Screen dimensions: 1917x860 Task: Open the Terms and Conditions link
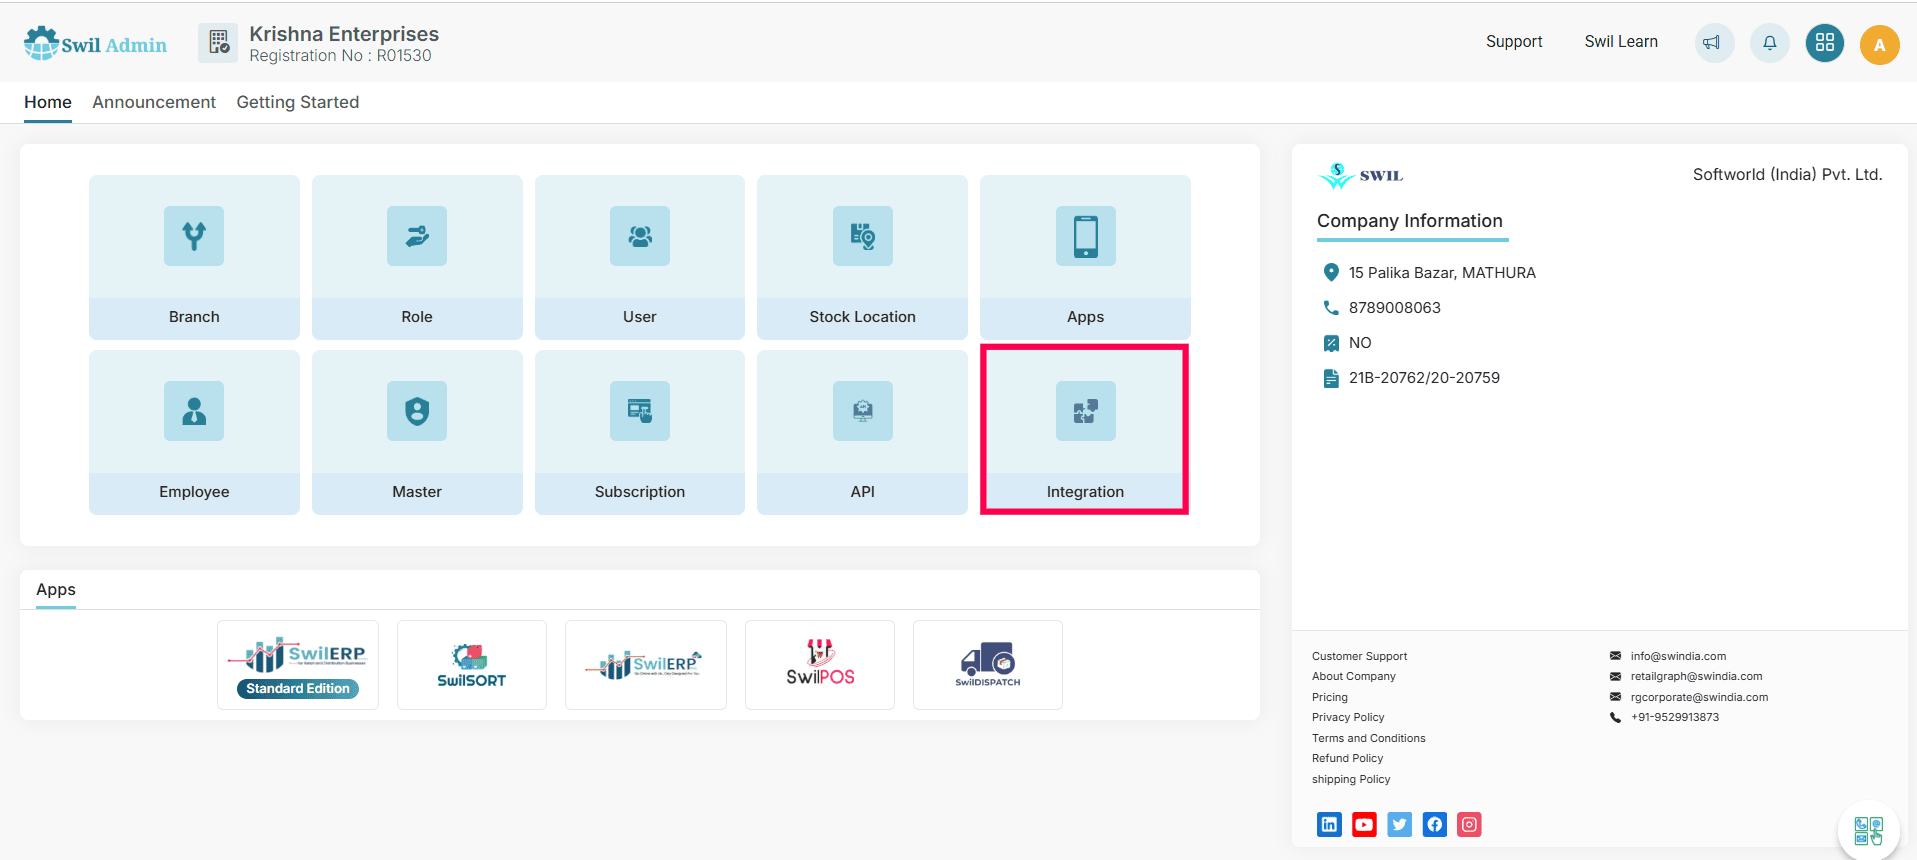point(1369,738)
